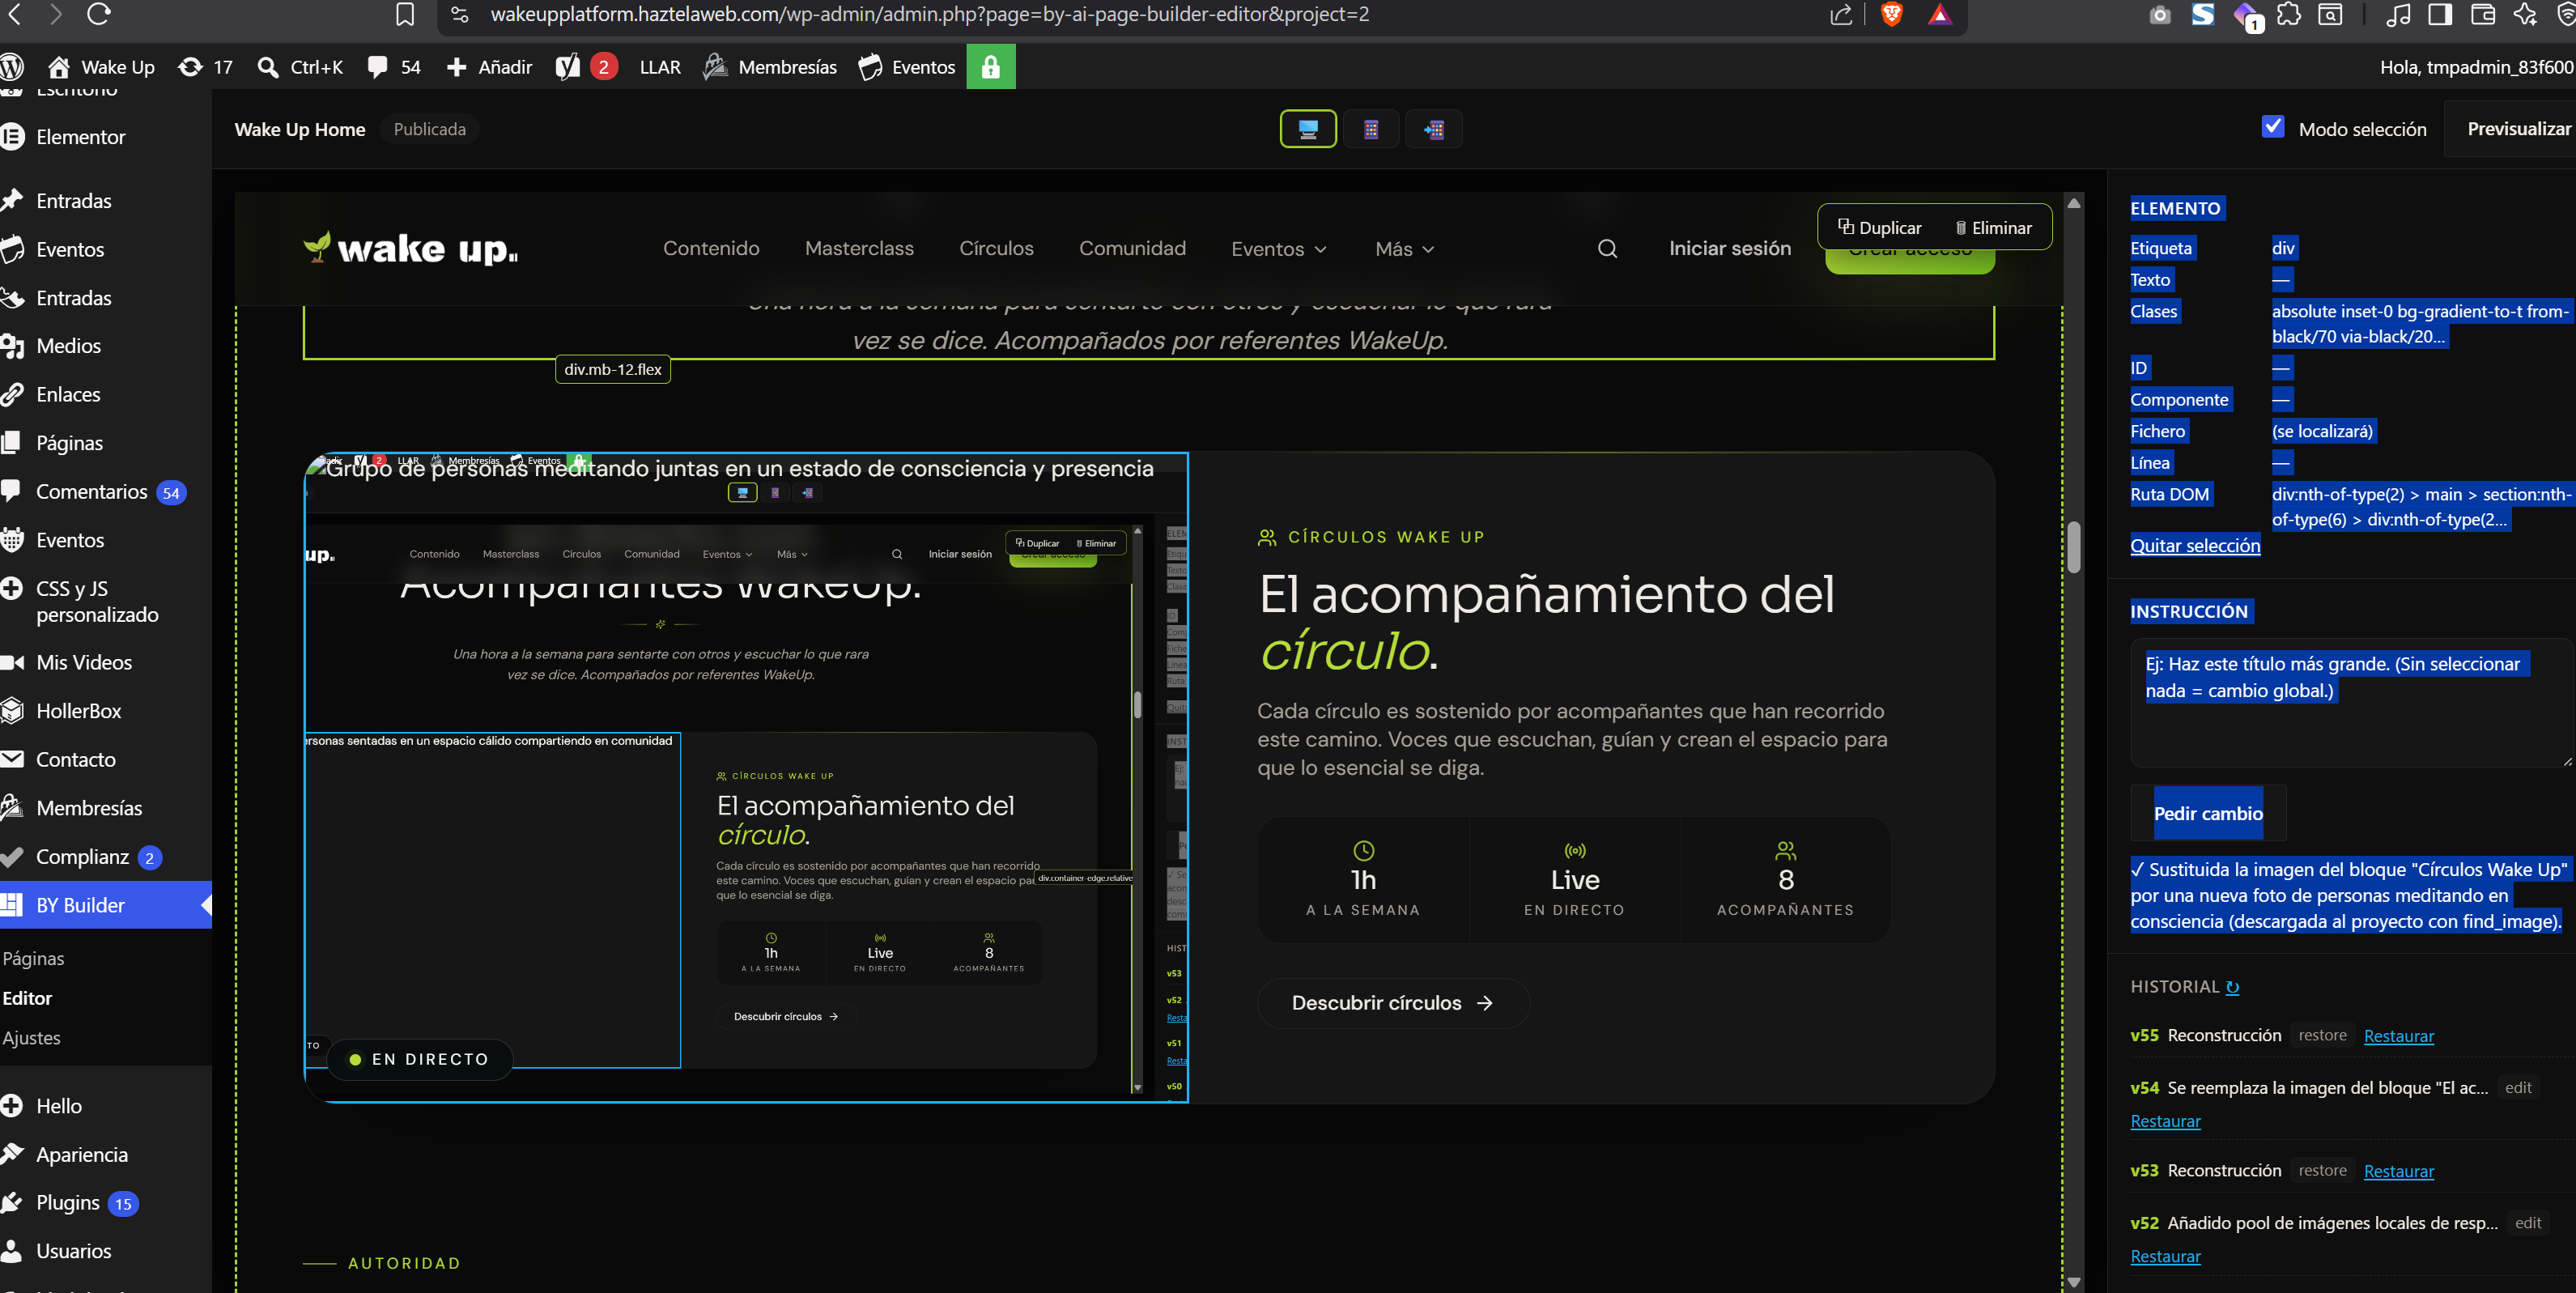Click the Brave Rewards triangle icon
Screen dimensions: 2576x1293
pyautogui.click(x=1939, y=14)
